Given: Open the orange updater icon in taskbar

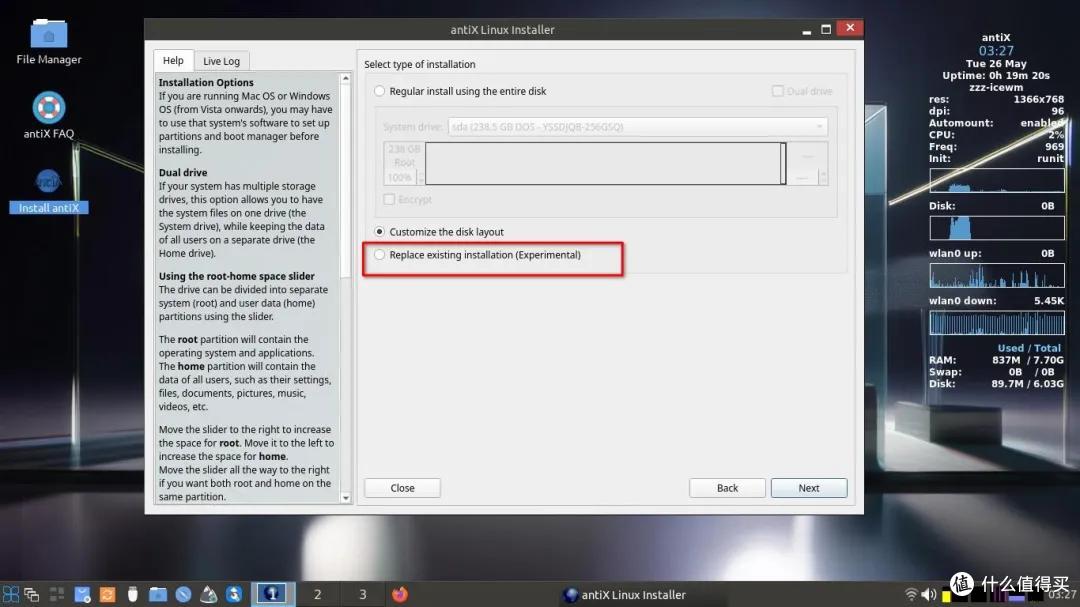Looking at the screenshot, I should pyautogui.click(x=107, y=594).
